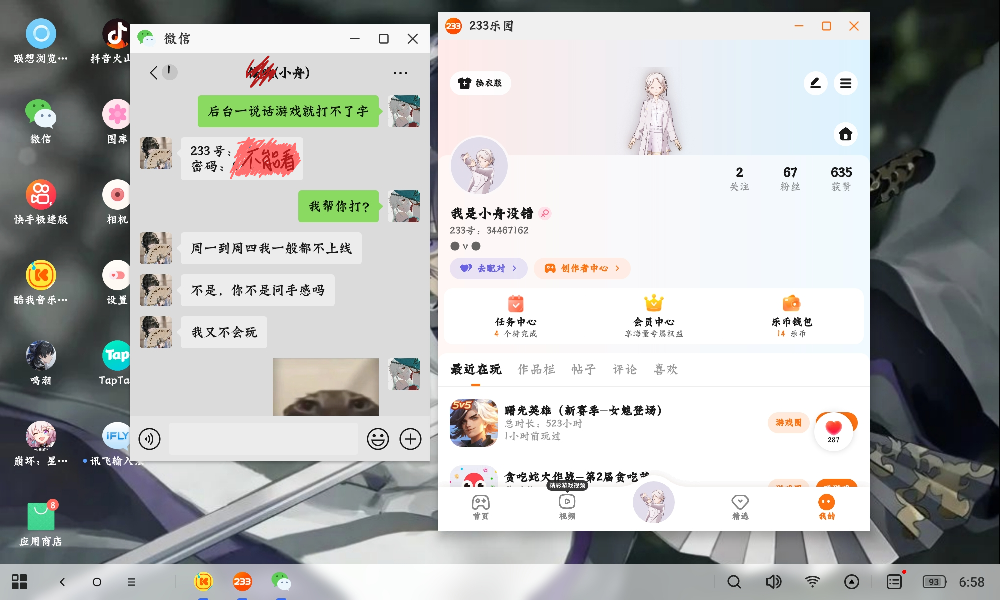1000x600 pixels.
Task: Switch to the 作品栏 tab
Action: pyautogui.click(x=536, y=369)
